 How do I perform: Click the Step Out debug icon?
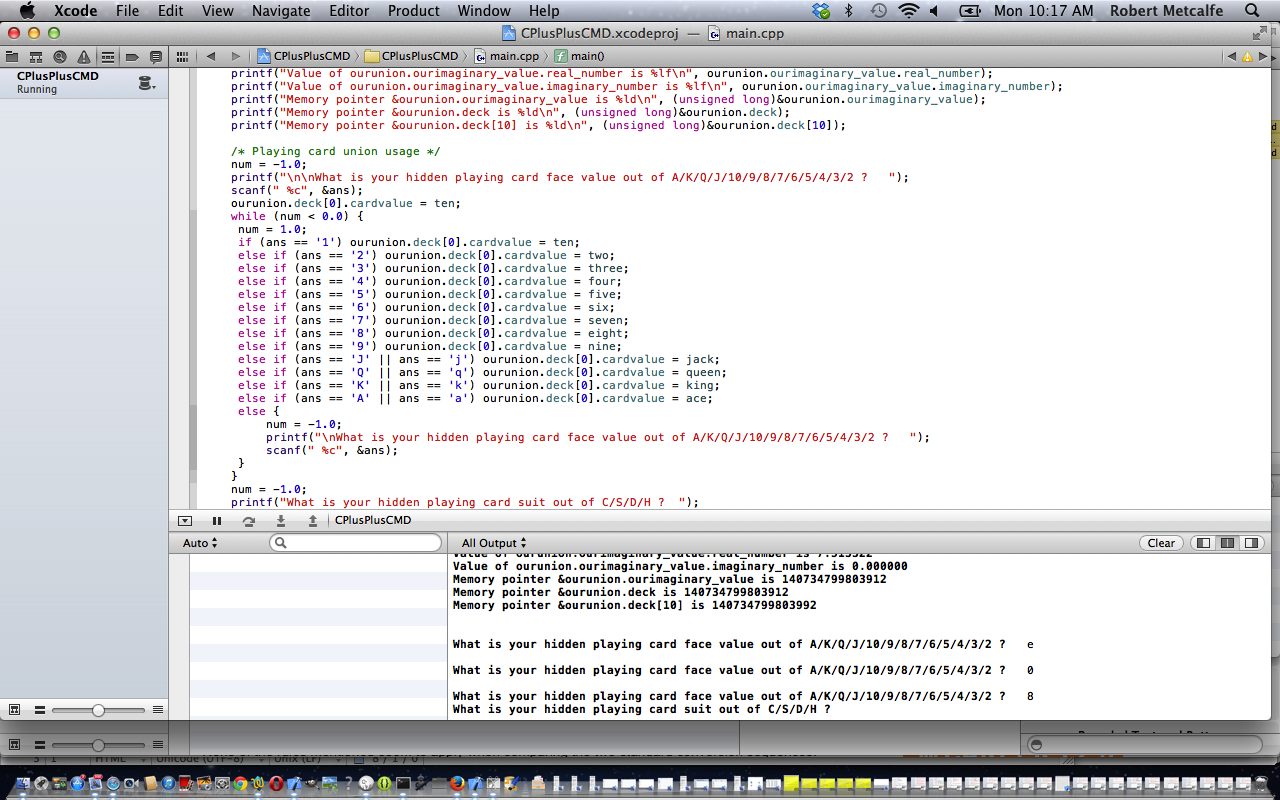point(313,520)
